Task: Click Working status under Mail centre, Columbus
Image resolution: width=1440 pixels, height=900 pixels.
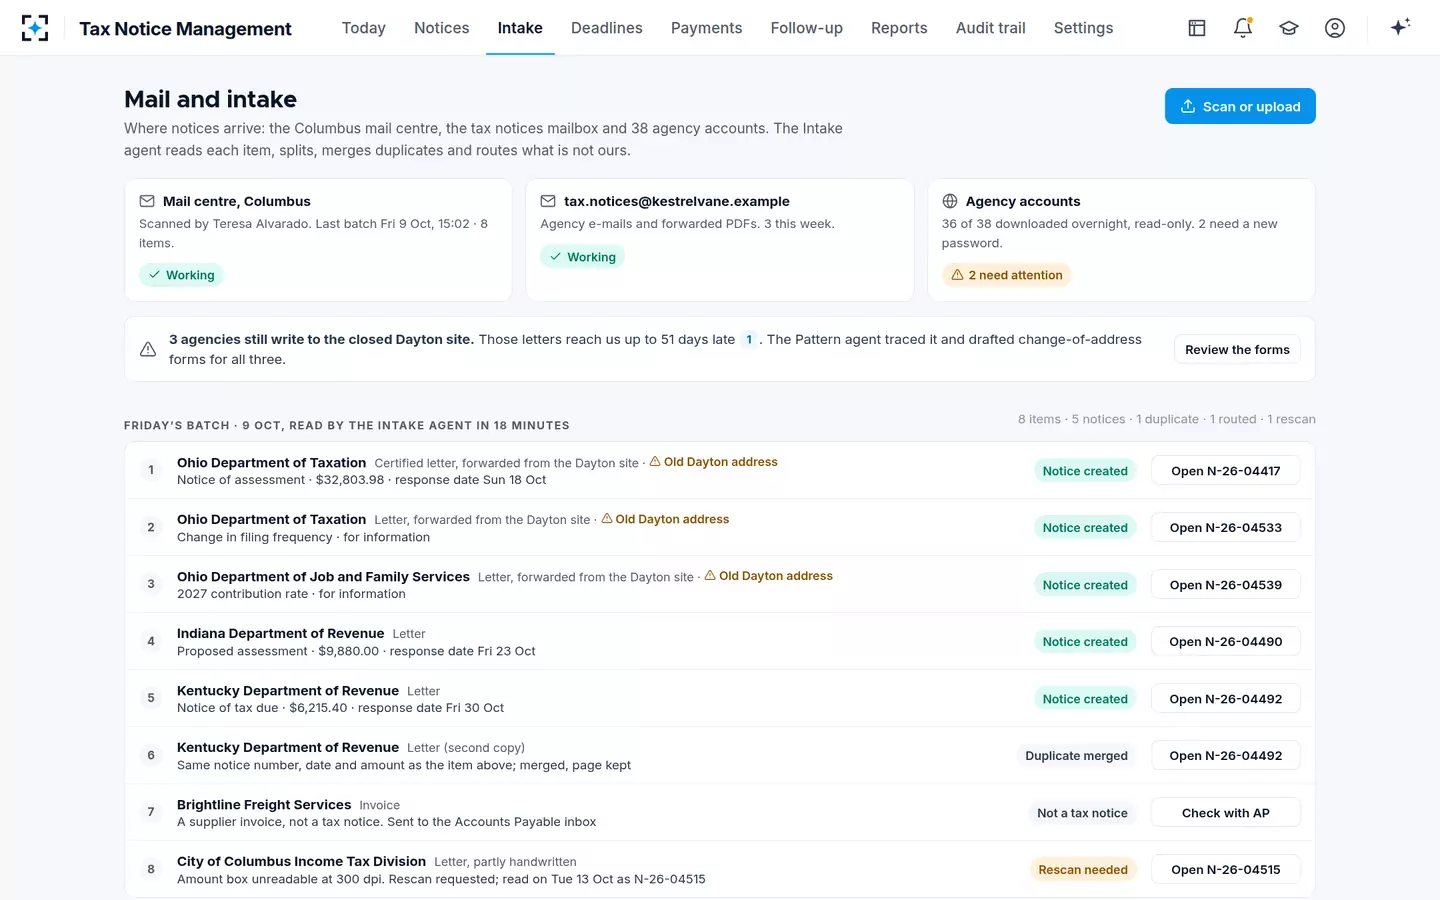Action: 181,275
